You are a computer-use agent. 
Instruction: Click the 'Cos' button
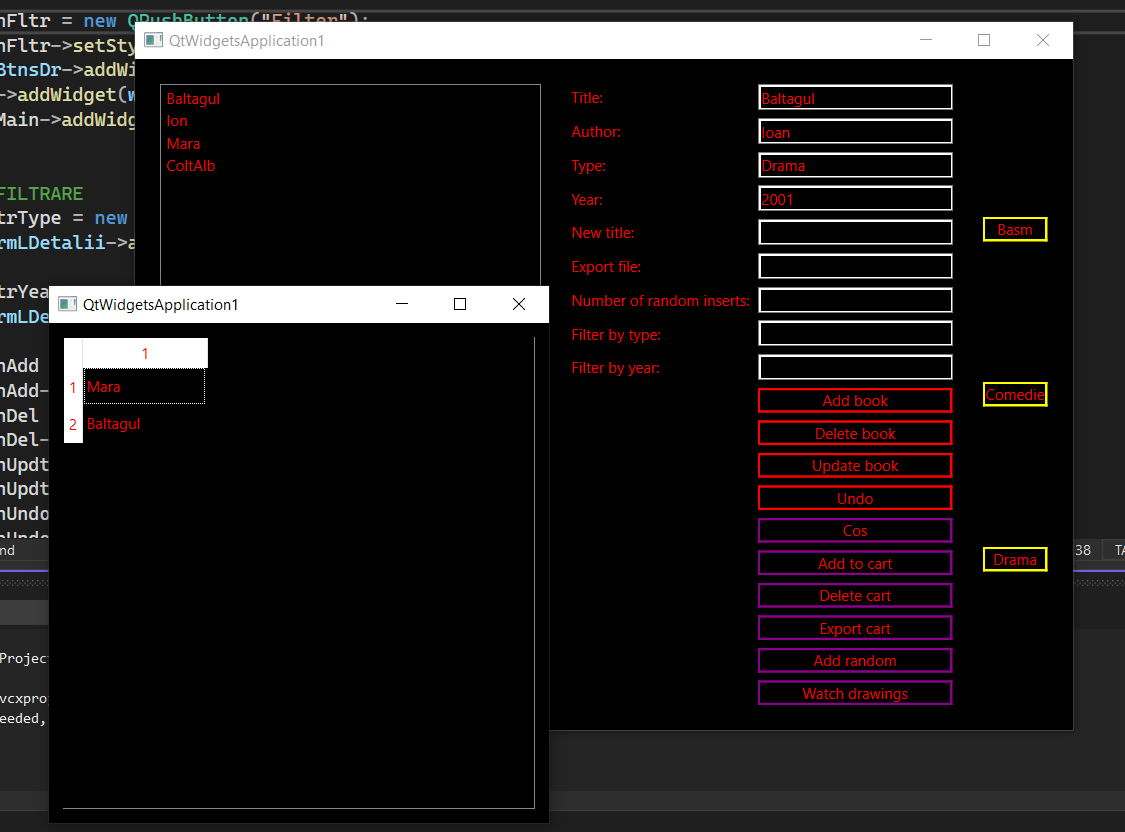pos(855,530)
